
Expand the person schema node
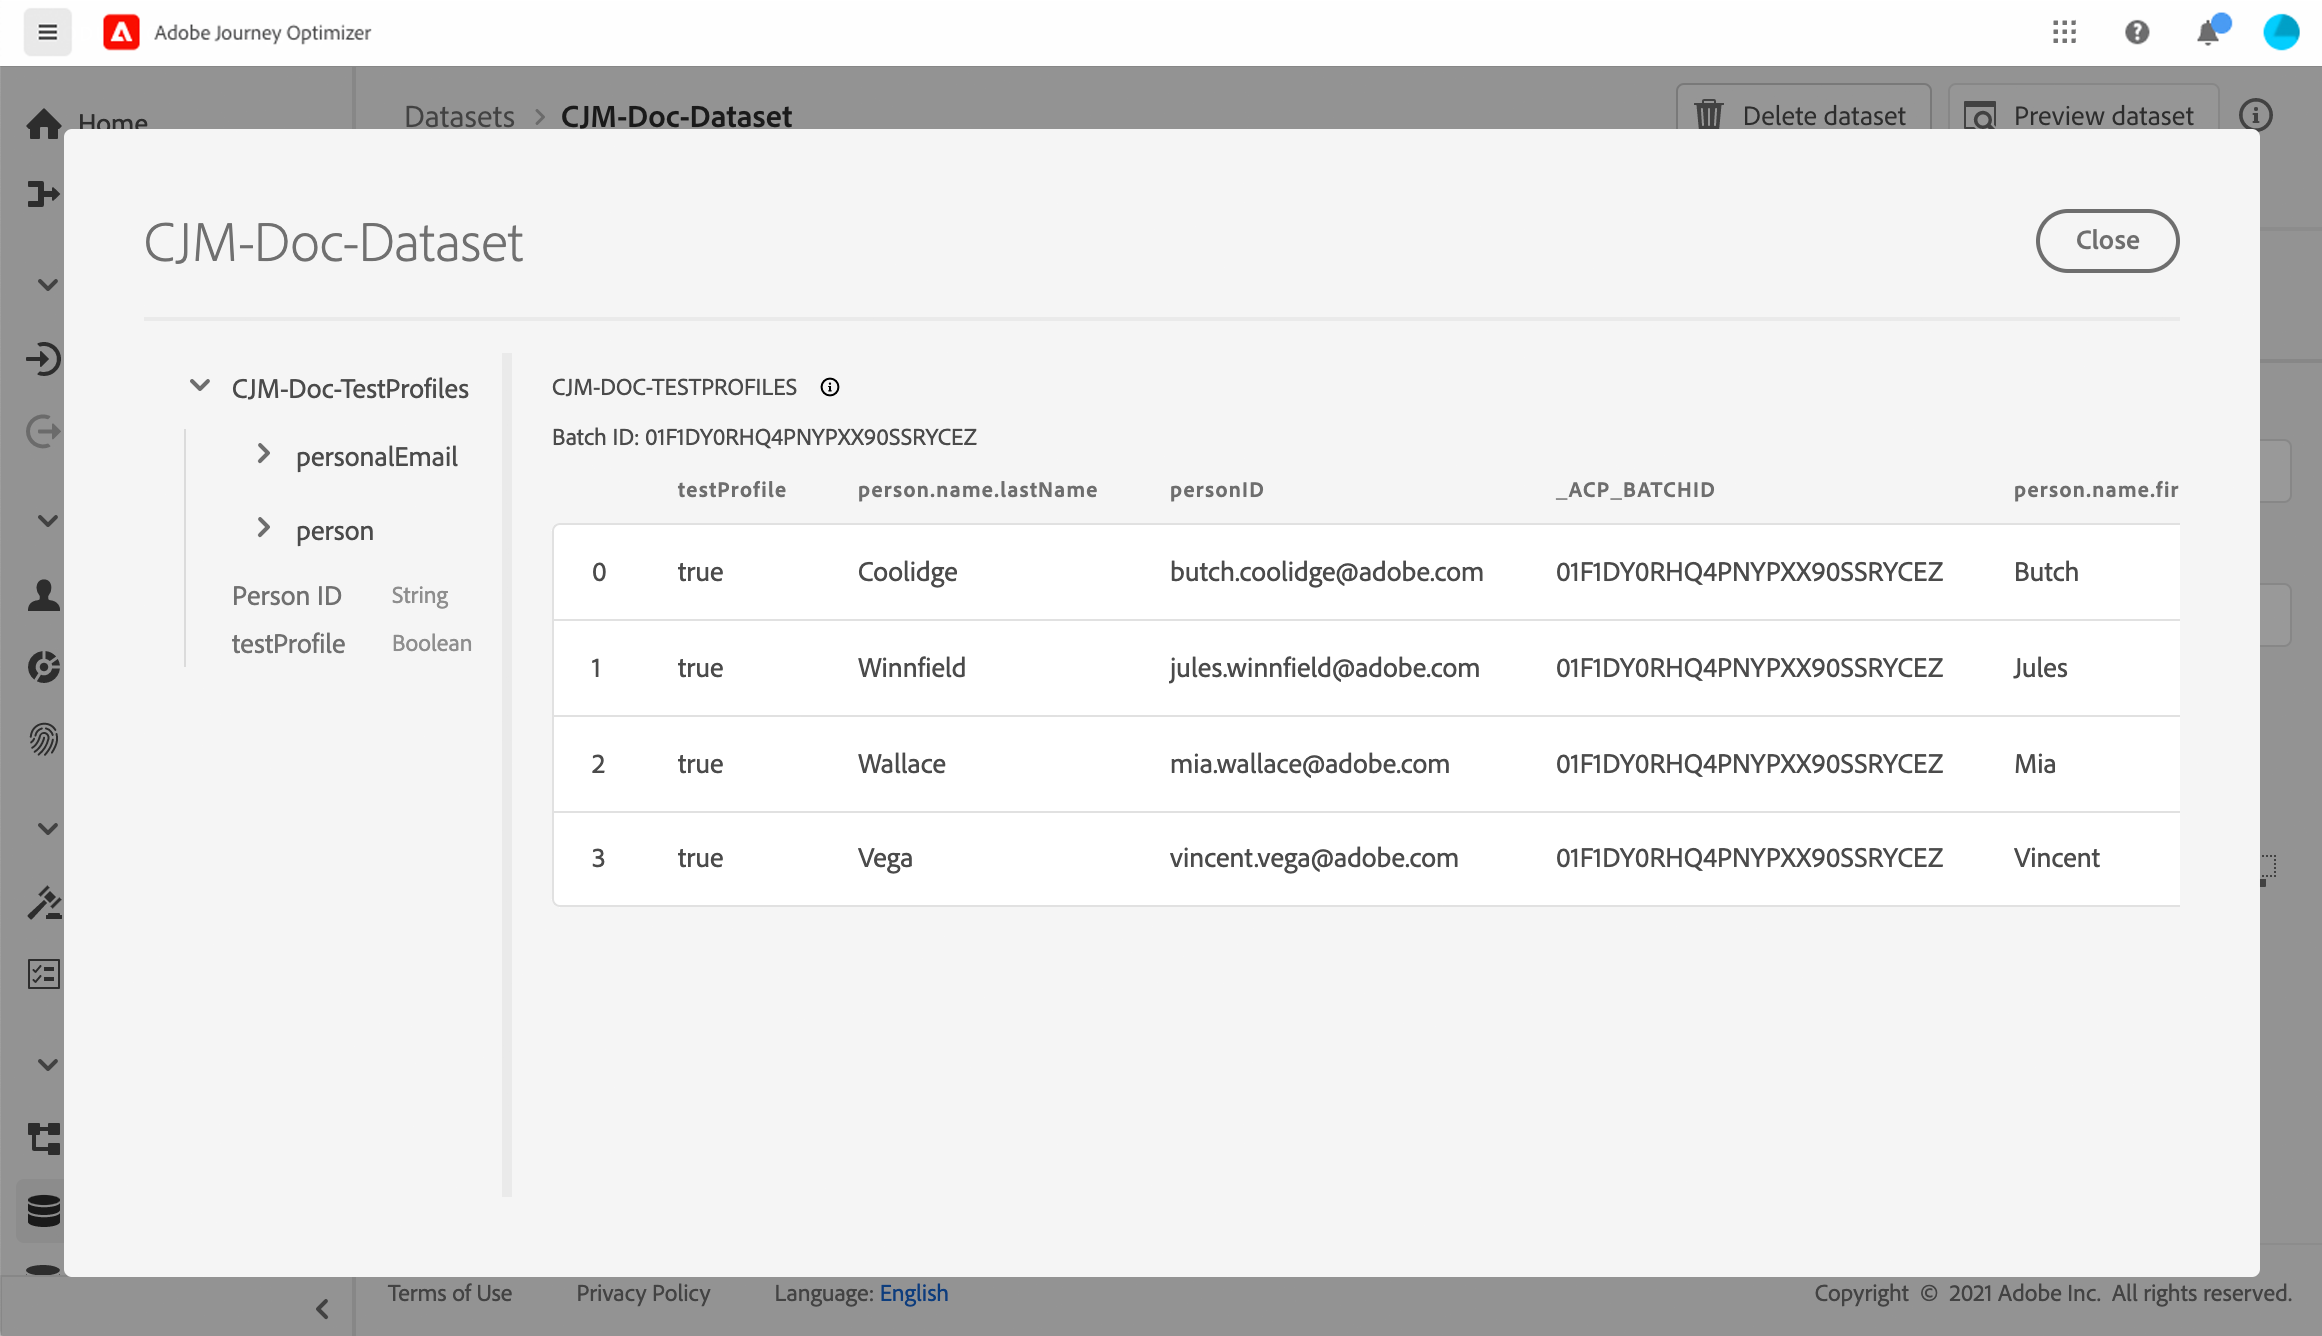pos(264,528)
